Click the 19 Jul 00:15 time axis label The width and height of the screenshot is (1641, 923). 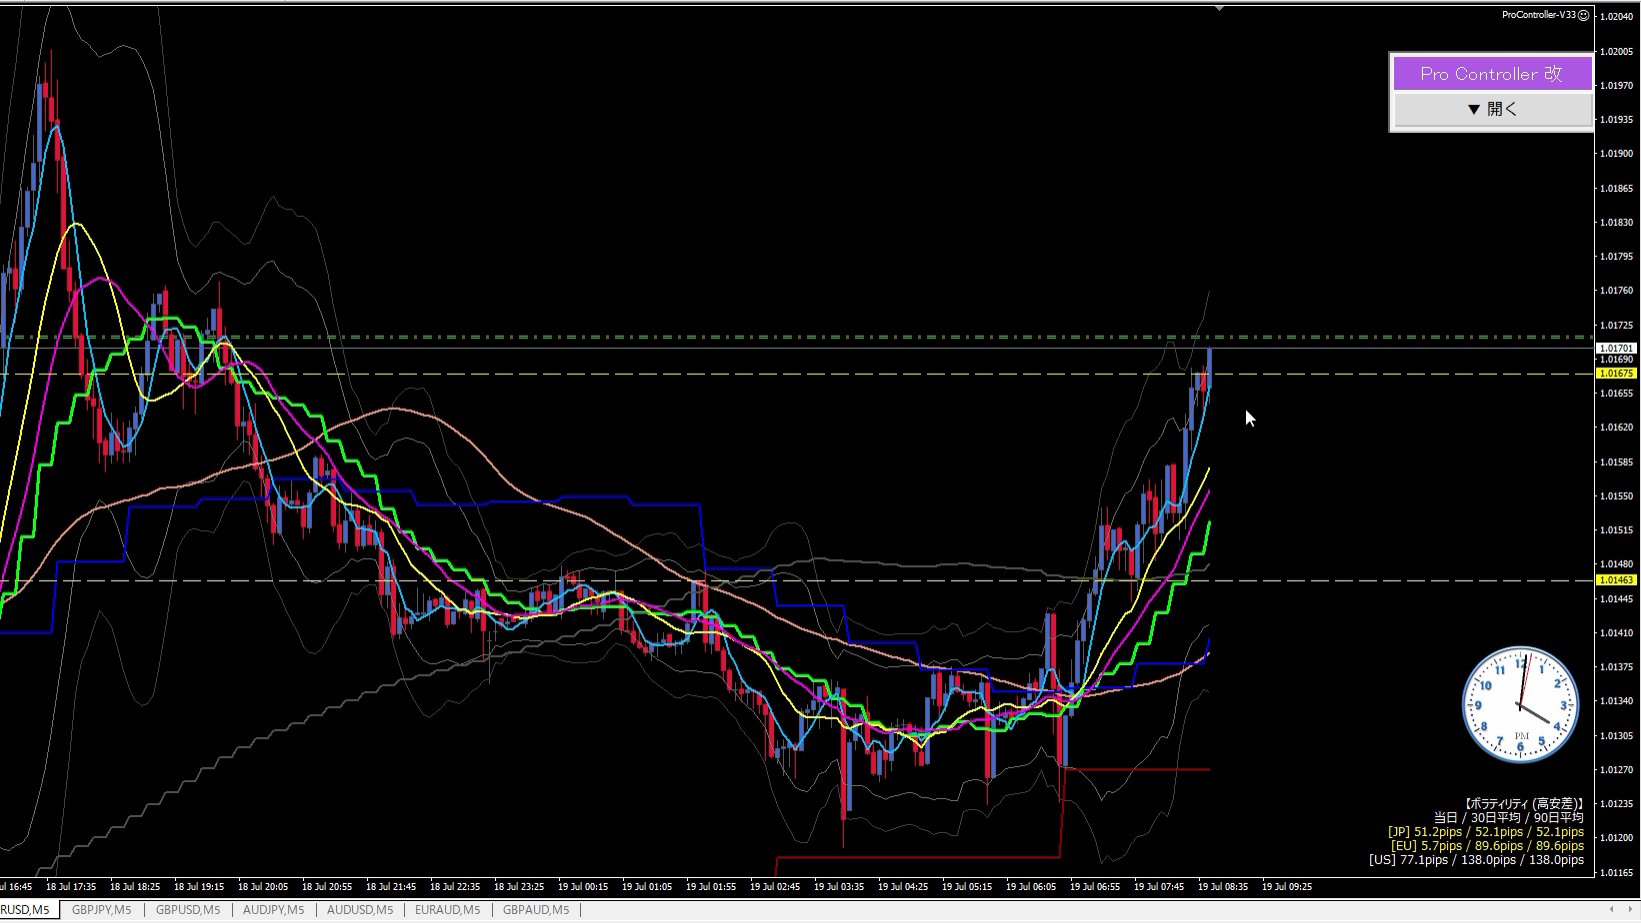point(582,886)
